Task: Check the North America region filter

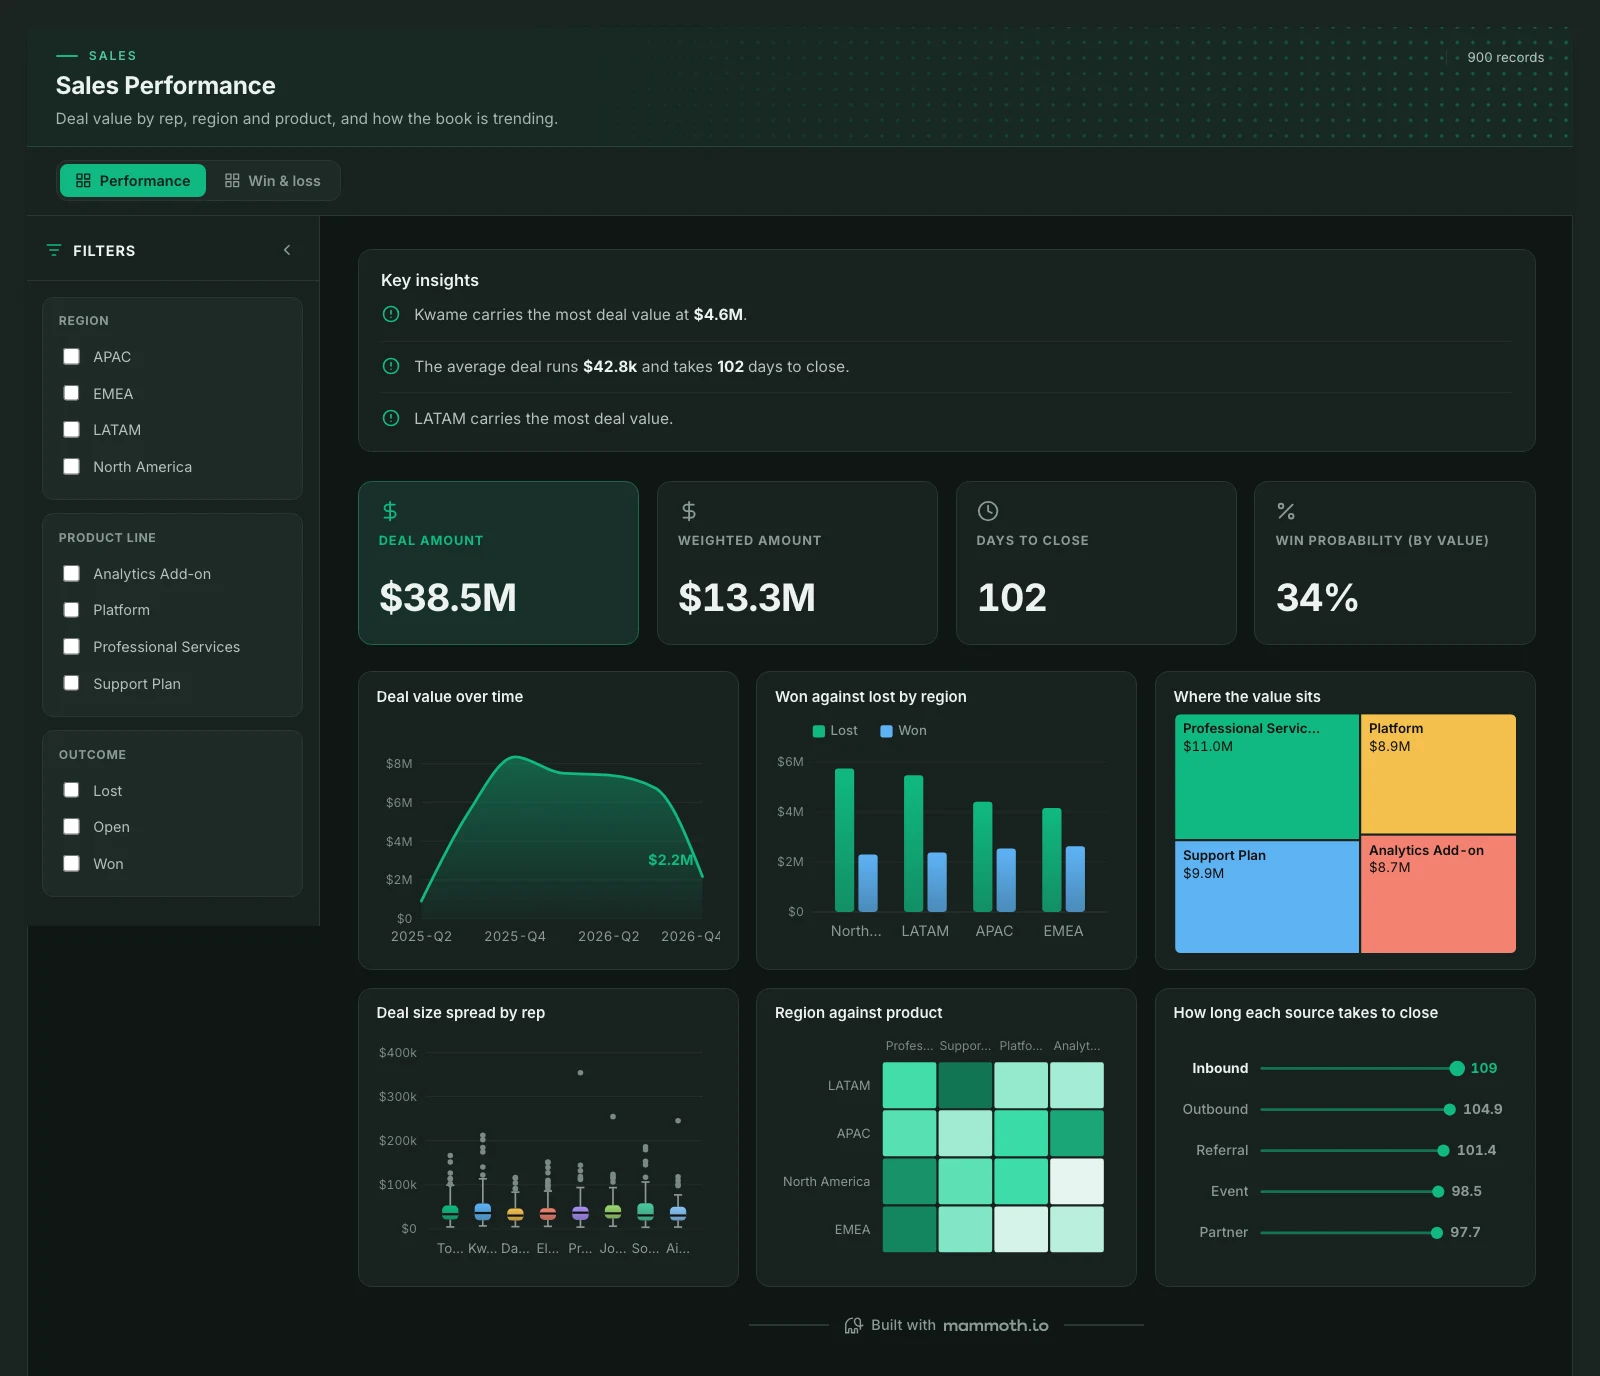Action: click(x=71, y=466)
